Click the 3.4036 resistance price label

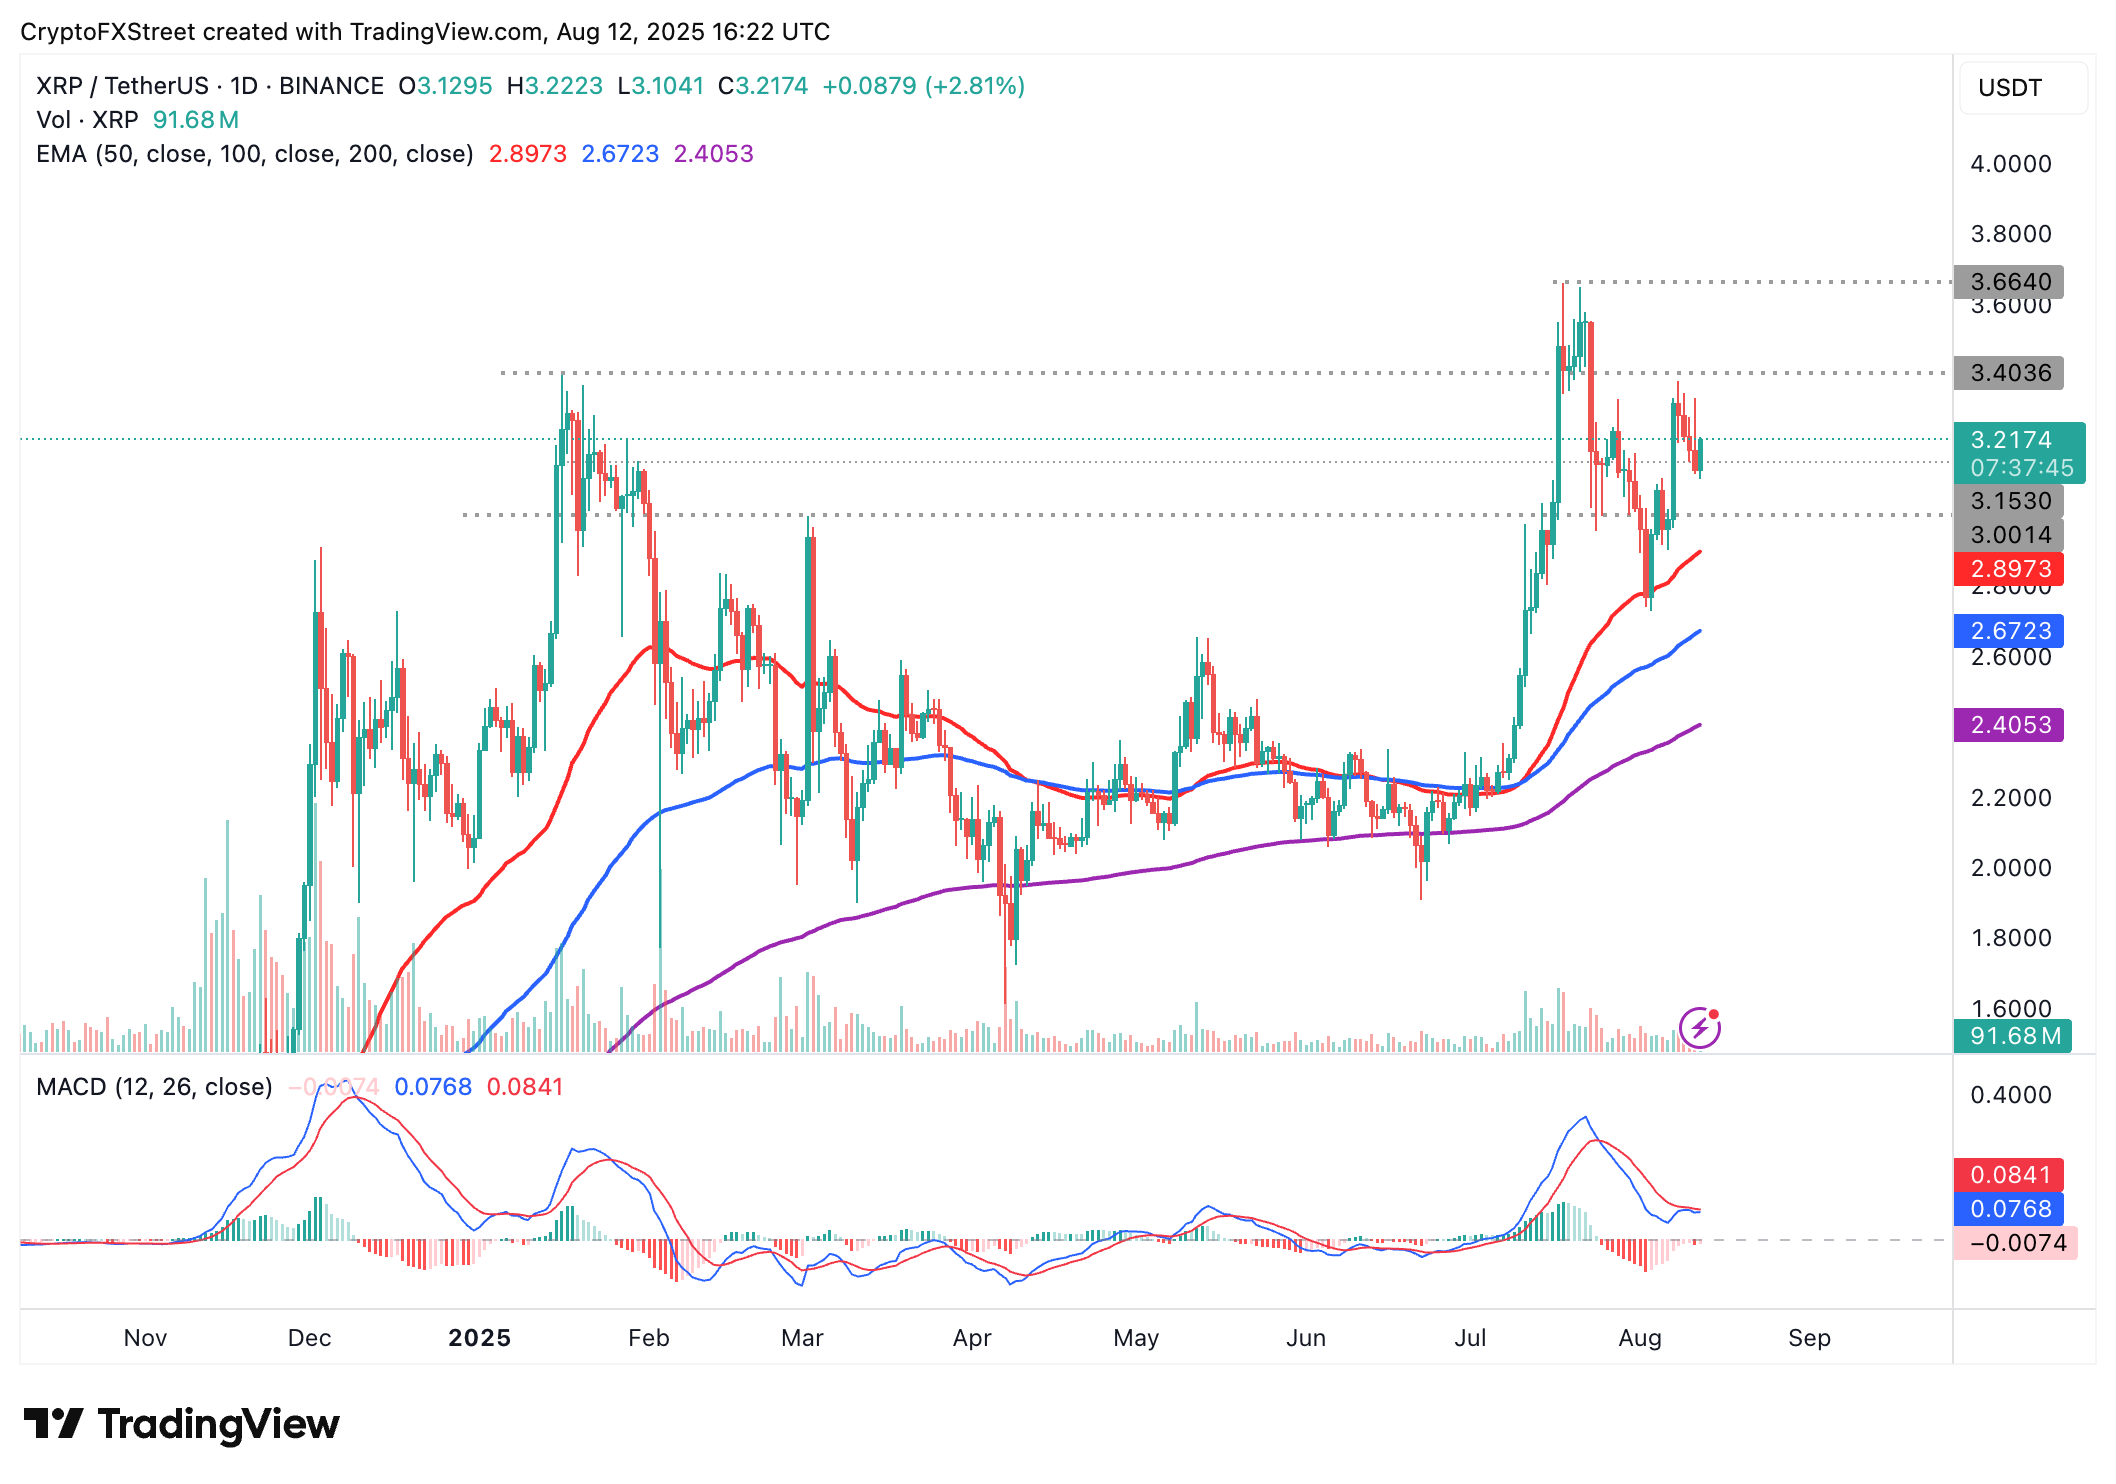click(x=2009, y=373)
